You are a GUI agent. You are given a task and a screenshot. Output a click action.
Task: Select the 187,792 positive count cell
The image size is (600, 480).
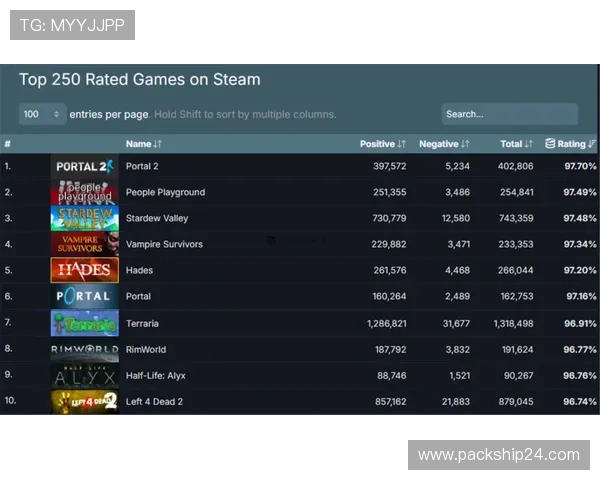pos(391,349)
